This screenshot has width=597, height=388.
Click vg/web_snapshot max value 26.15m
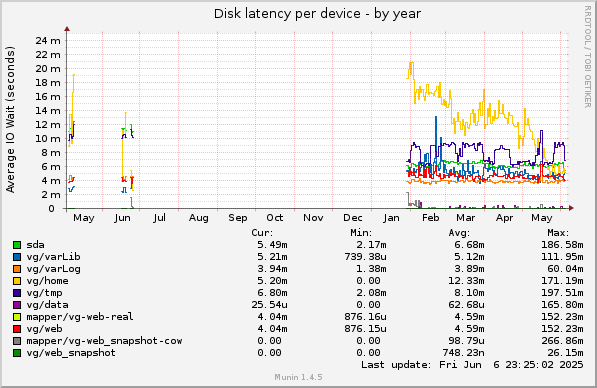pos(565,353)
